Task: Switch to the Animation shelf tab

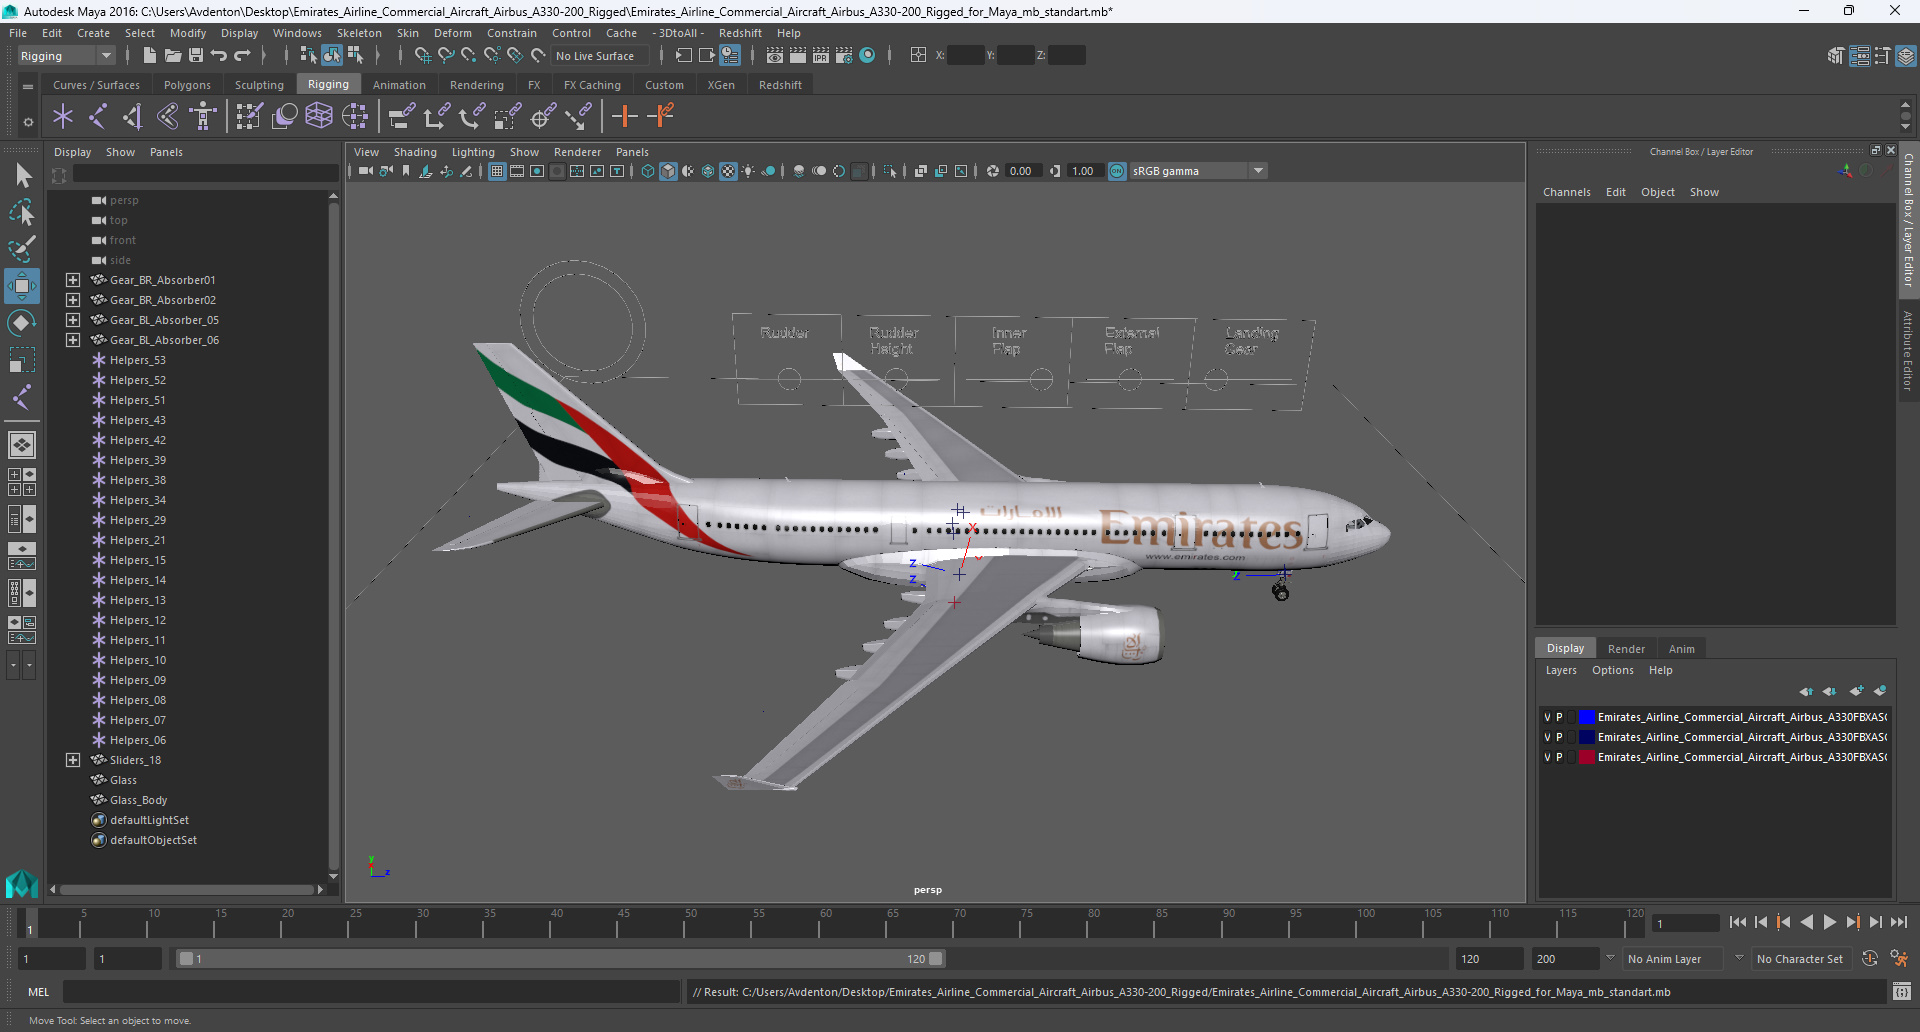Action: point(399,85)
